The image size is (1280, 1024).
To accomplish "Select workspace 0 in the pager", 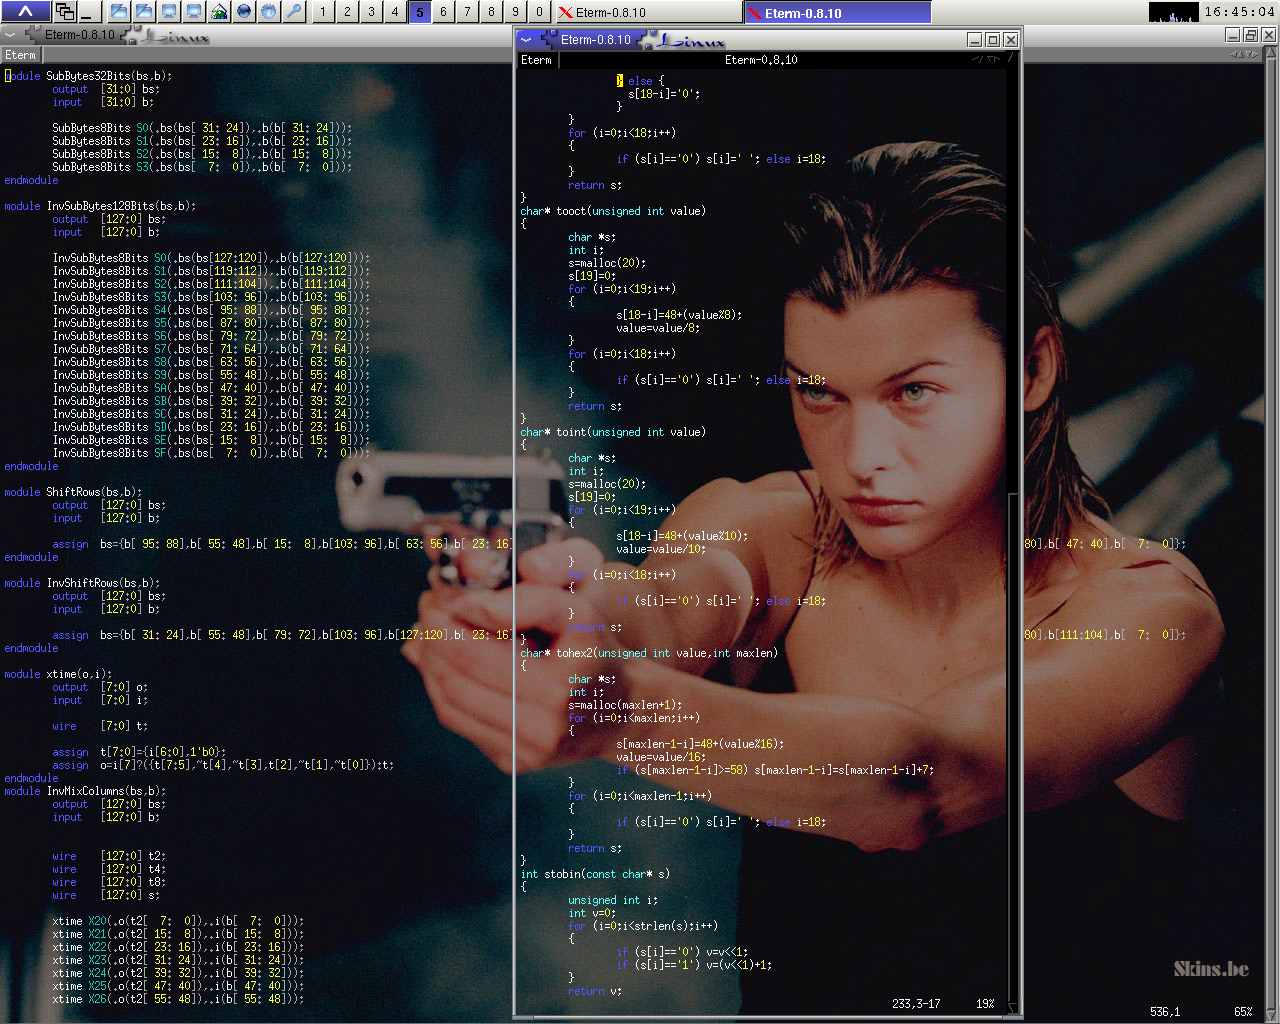I will [539, 12].
